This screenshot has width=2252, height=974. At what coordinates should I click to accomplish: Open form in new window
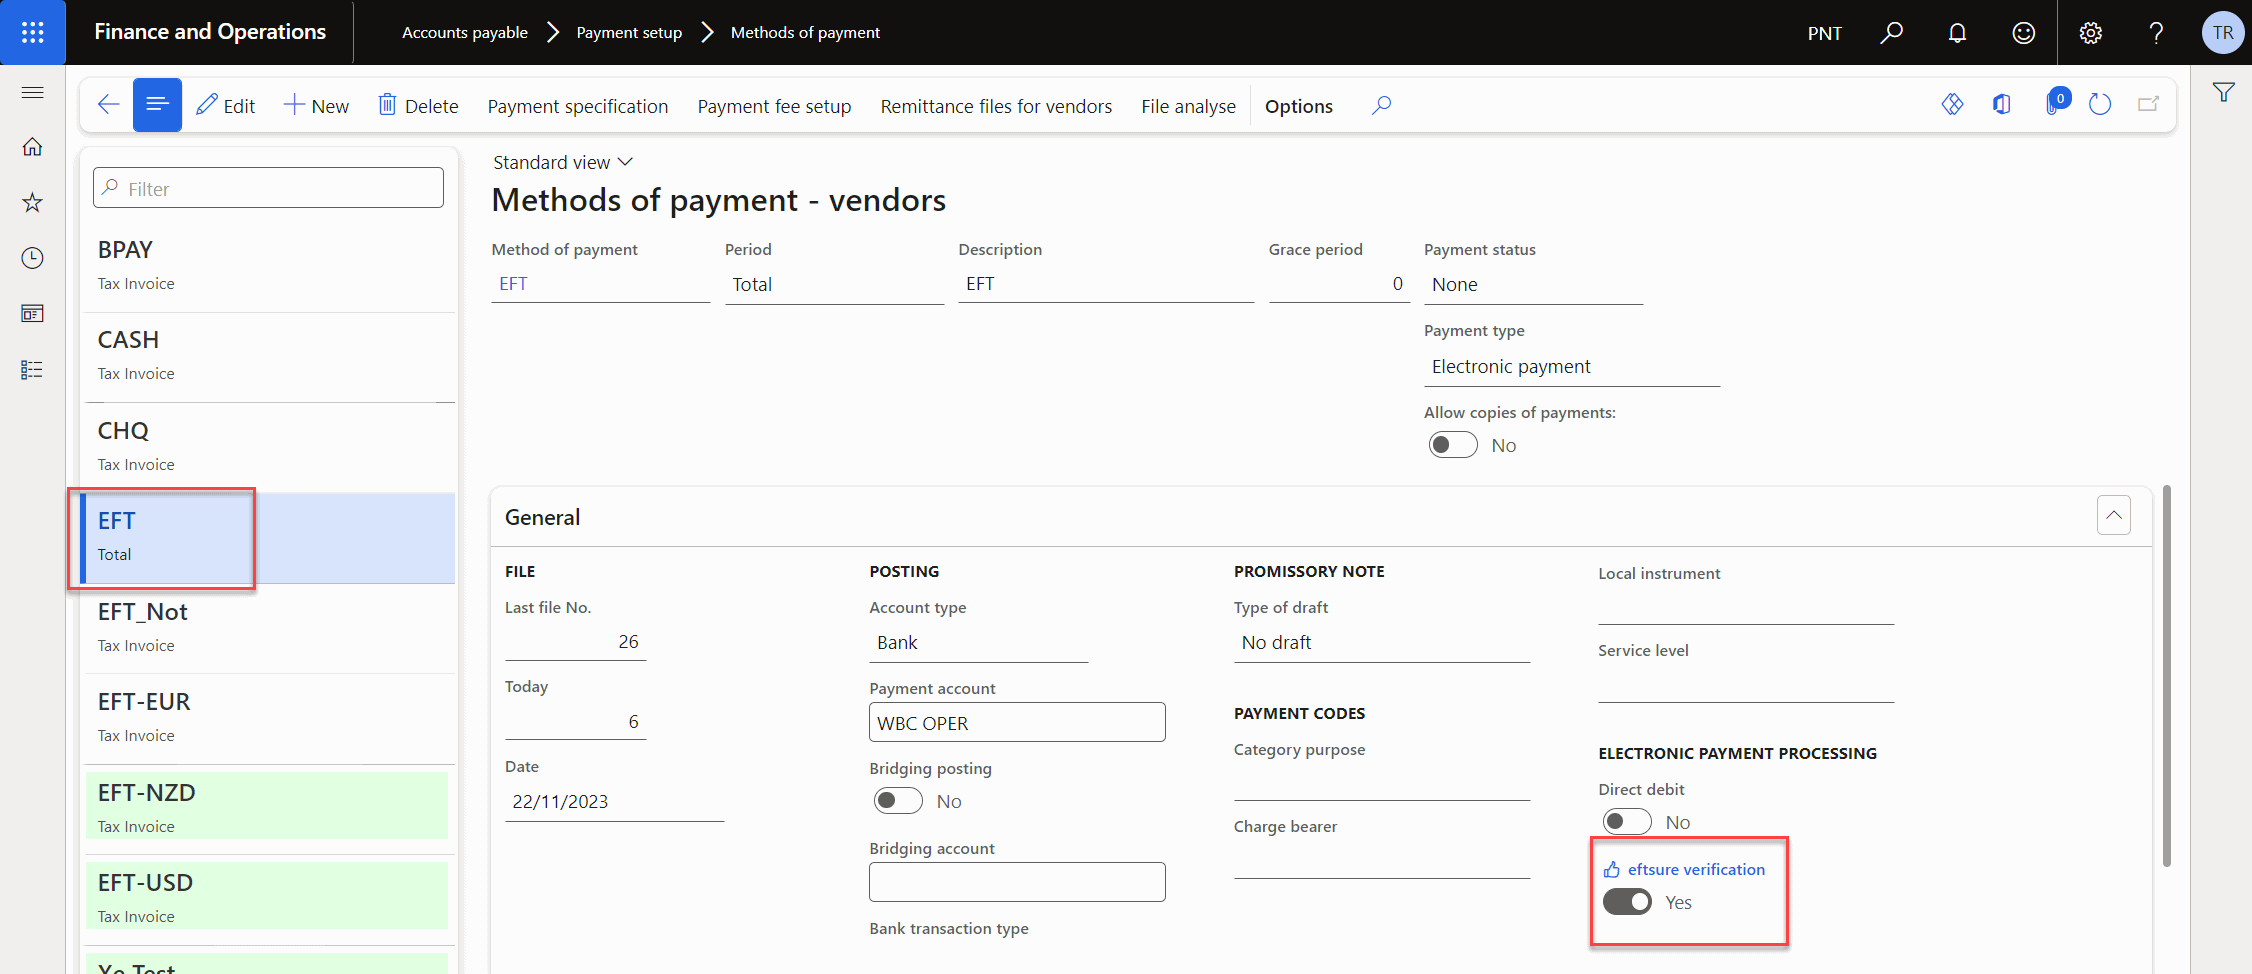pyautogui.click(x=2148, y=104)
